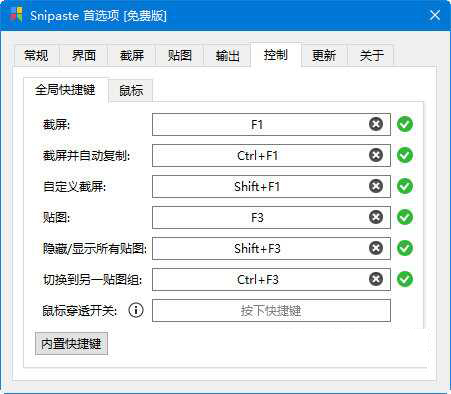This screenshot has width=451, height=394.
Task: Switch to the 界面 tab
Action: pyautogui.click(x=84, y=55)
